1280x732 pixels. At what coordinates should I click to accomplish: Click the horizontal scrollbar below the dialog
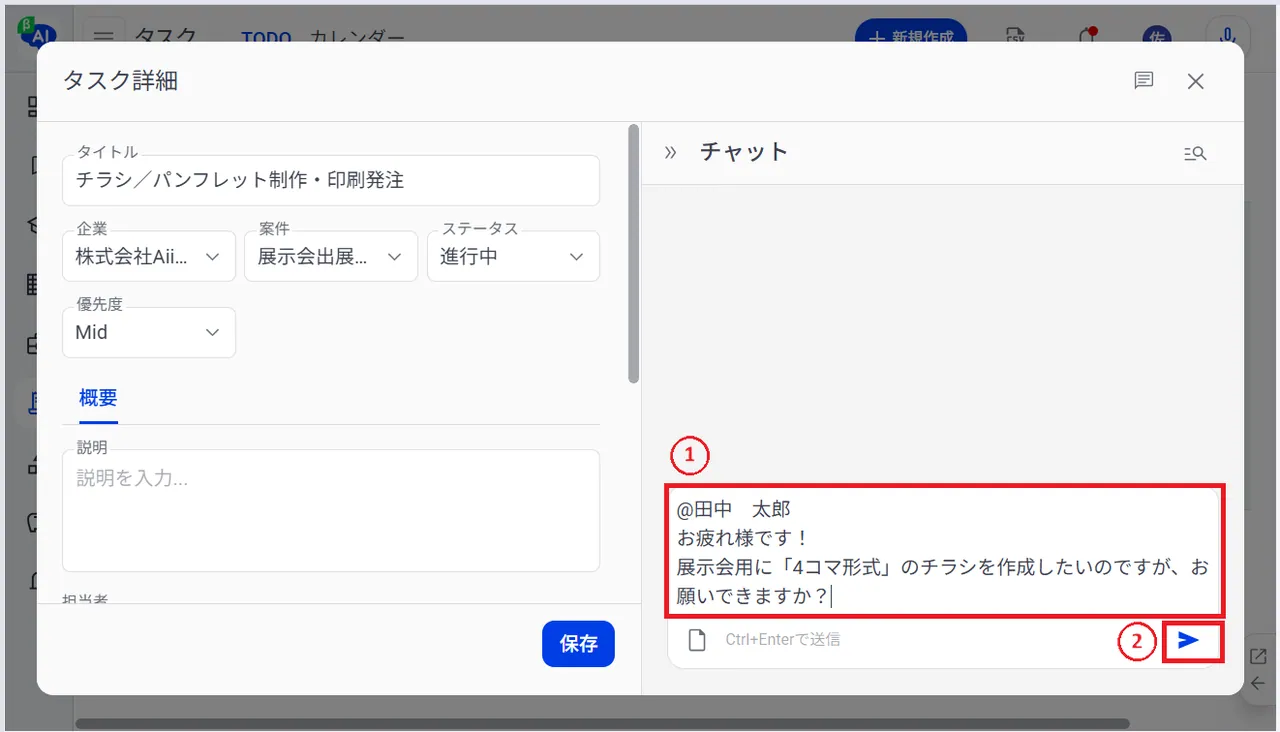[x=602, y=723]
